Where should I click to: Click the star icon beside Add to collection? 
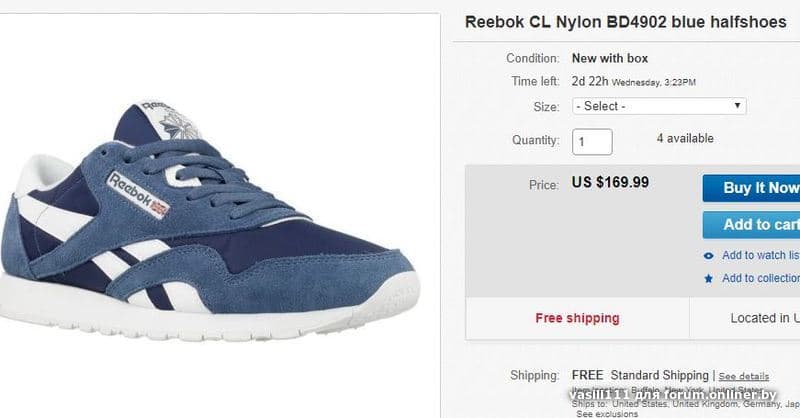tap(709, 279)
